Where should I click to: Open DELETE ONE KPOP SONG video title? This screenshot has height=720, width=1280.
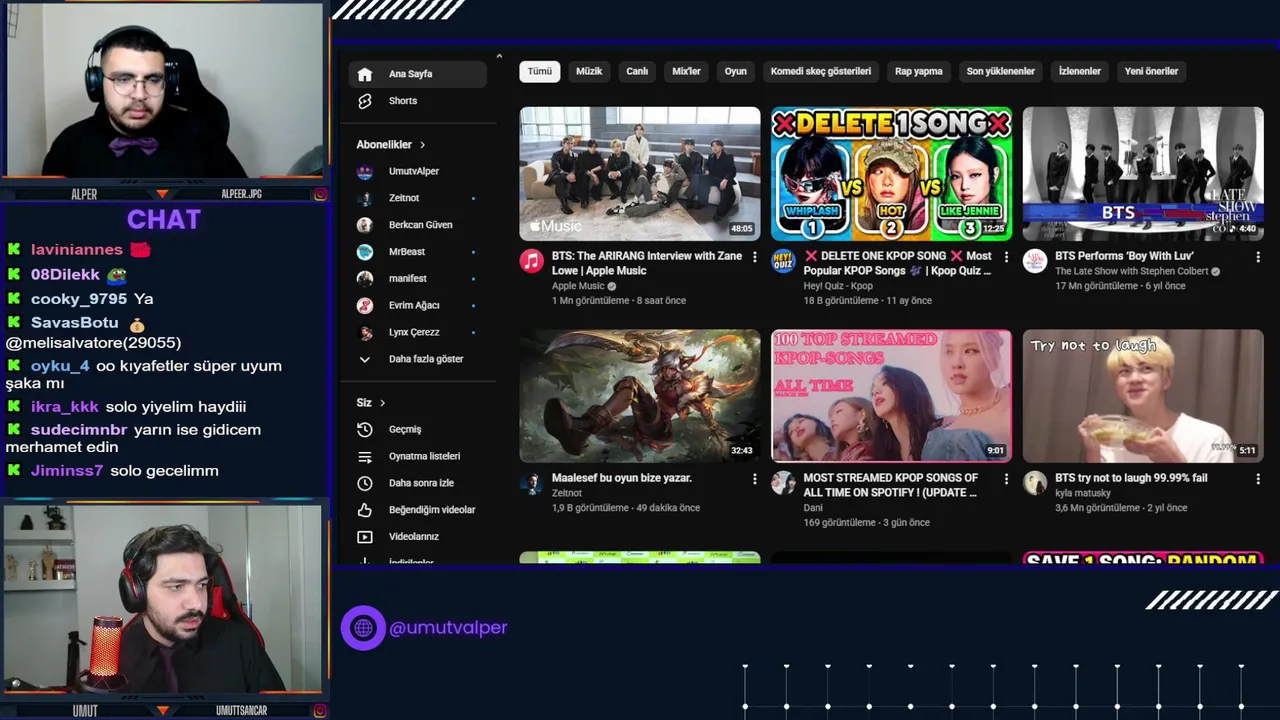point(898,263)
